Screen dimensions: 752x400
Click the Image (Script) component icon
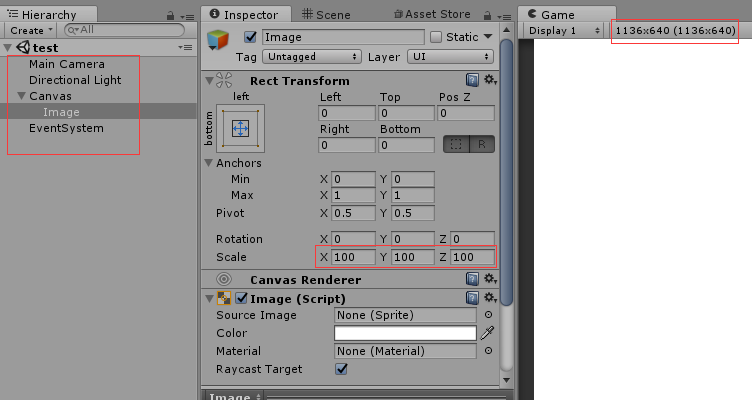click(x=224, y=298)
